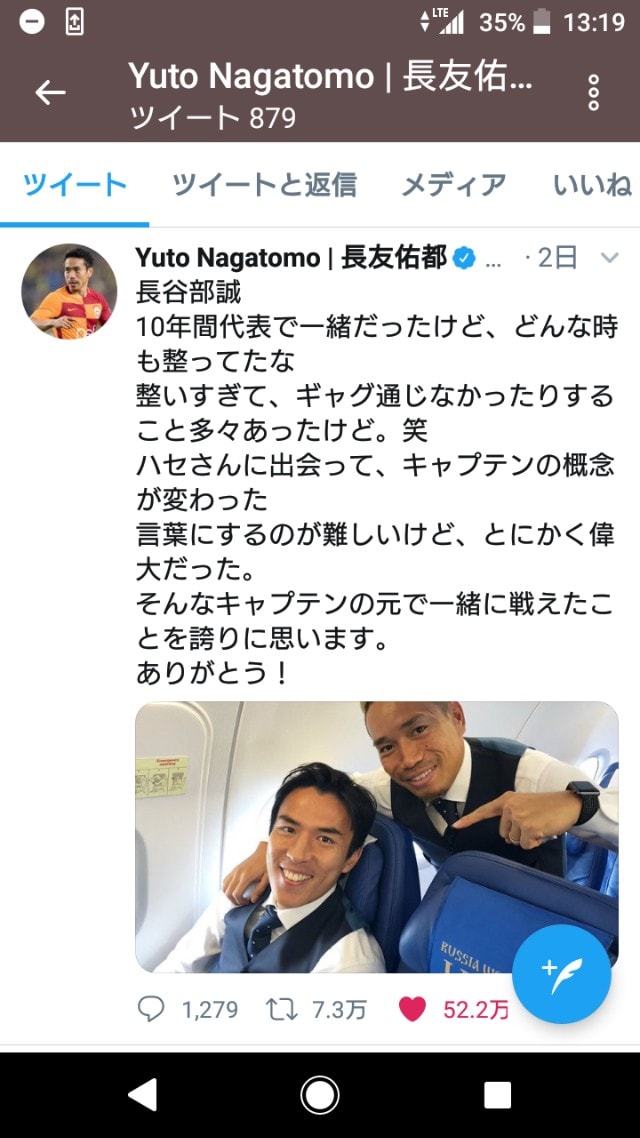This screenshot has width=640, height=1138.
Task: Tap the 52.2万 likes count
Action: click(x=476, y=1010)
